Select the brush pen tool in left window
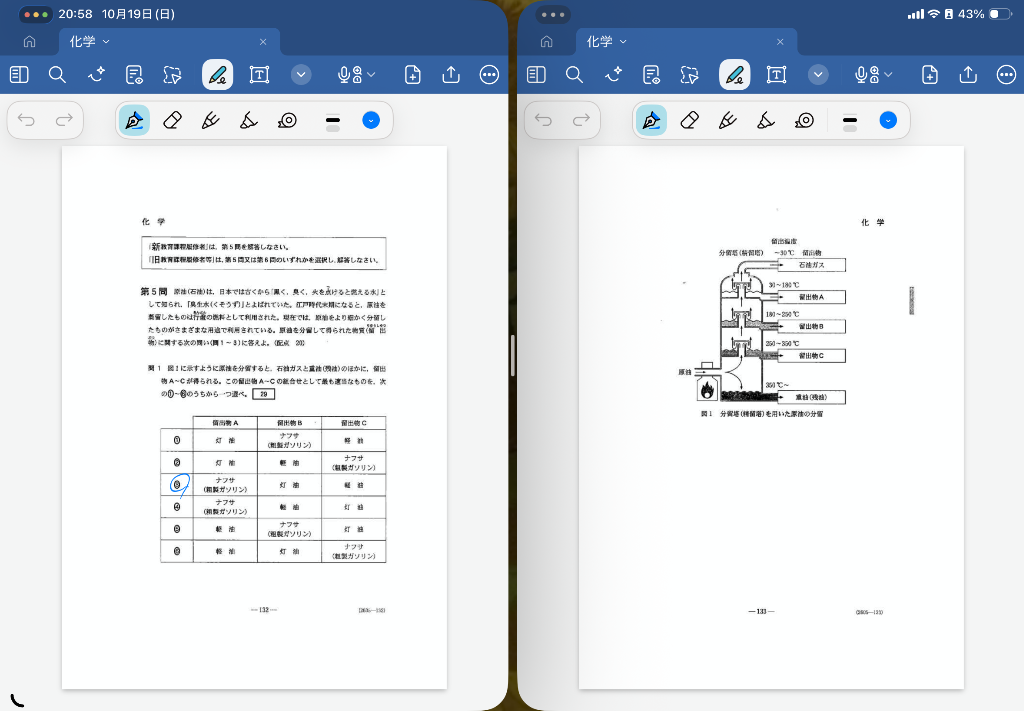 pyautogui.click(x=210, y=121)
